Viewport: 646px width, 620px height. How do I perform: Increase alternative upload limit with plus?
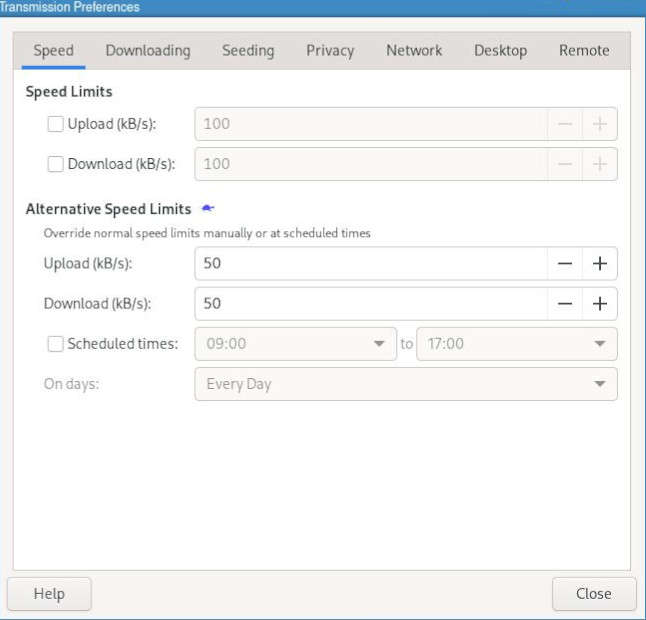point(600,264)
